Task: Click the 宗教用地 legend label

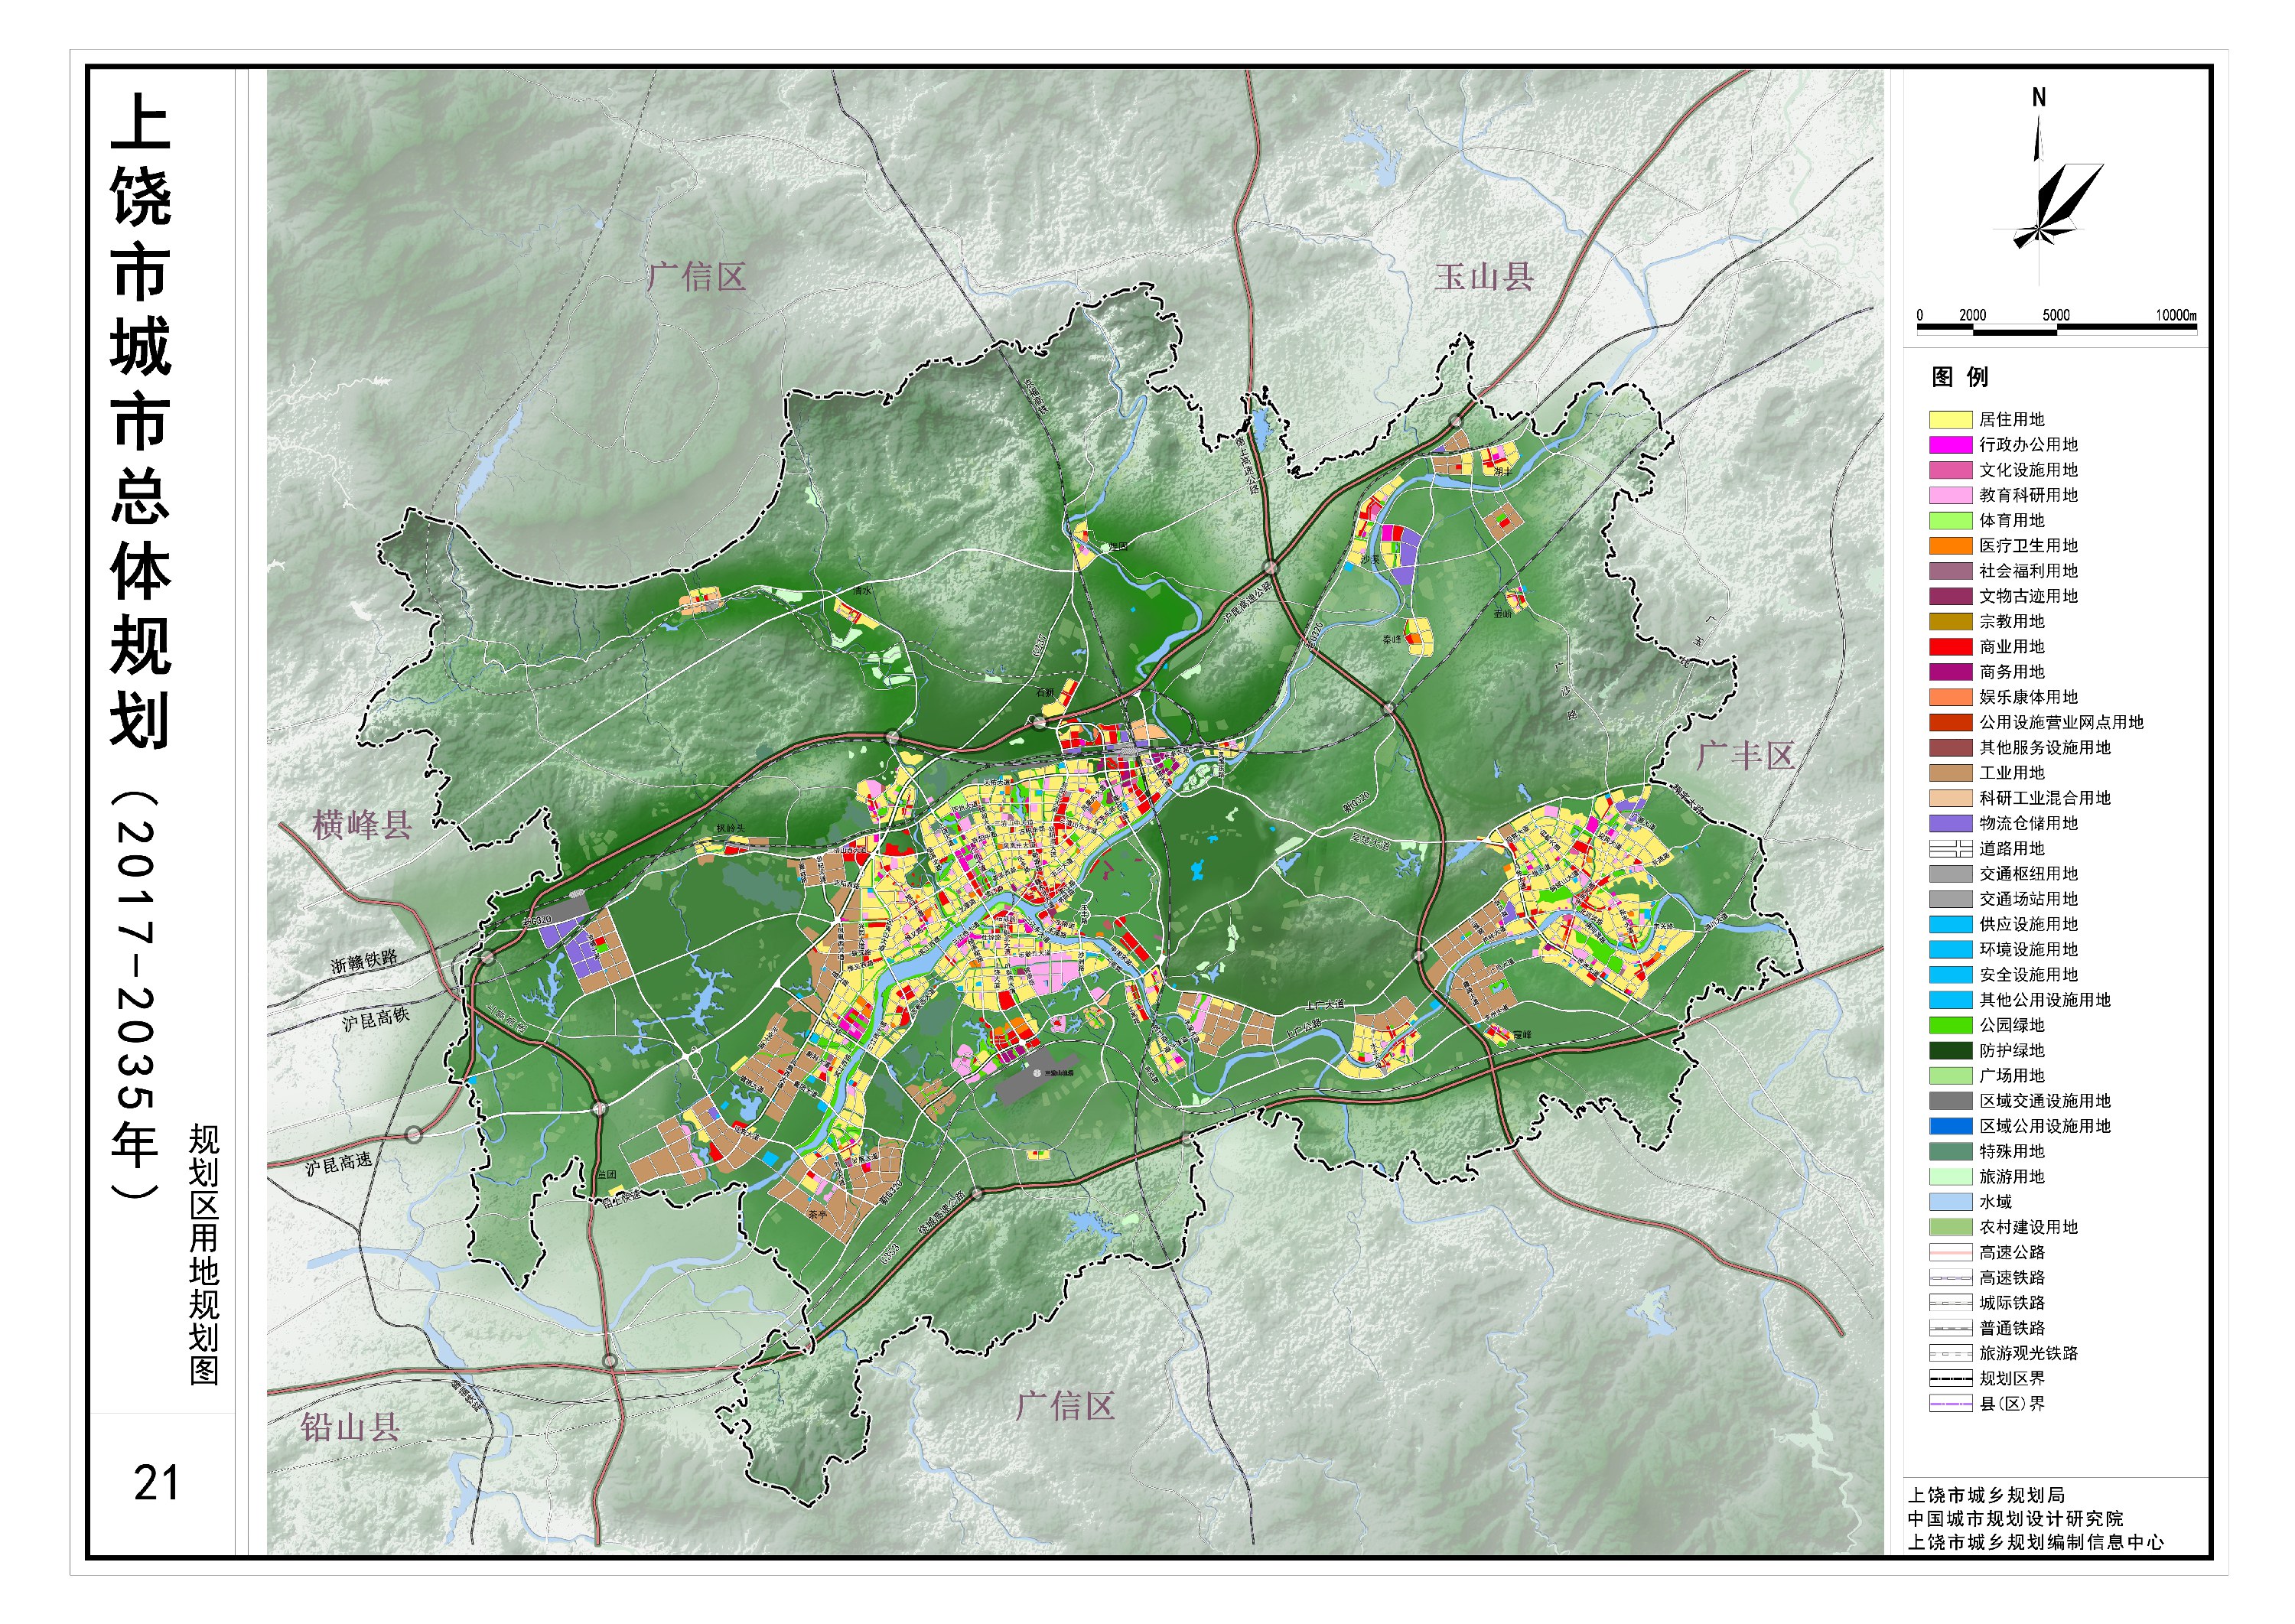Action: coord(2012,621)
